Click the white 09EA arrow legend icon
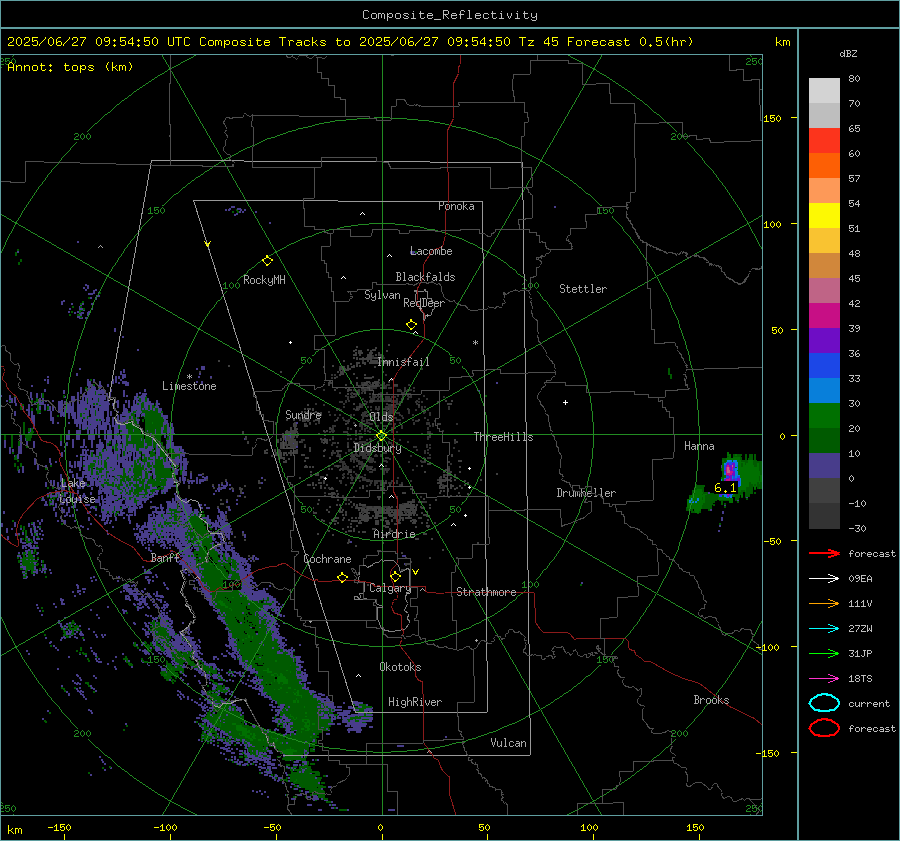Image resolution: width=900 pixels, height=841 pixels. (824, 579)
